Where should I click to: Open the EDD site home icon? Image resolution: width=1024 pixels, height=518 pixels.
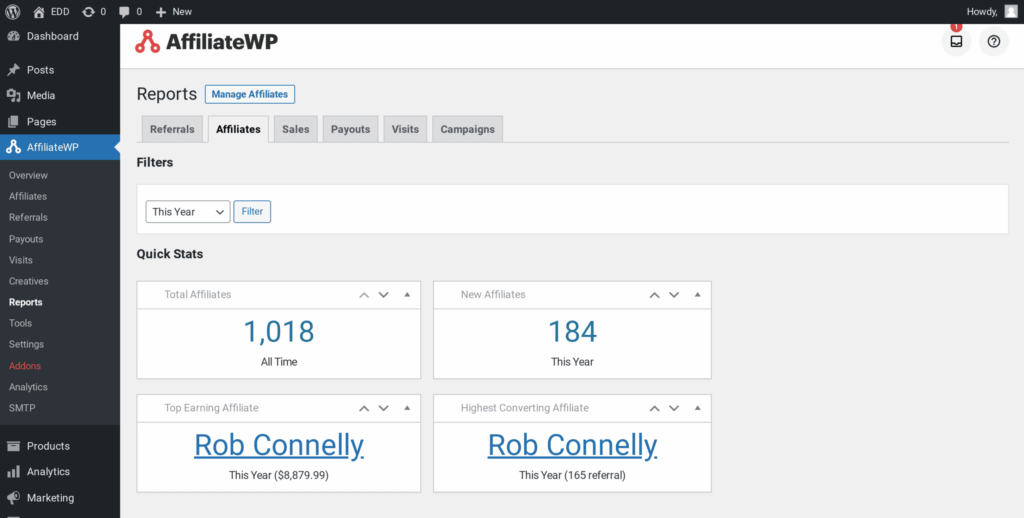click(39, 12)
